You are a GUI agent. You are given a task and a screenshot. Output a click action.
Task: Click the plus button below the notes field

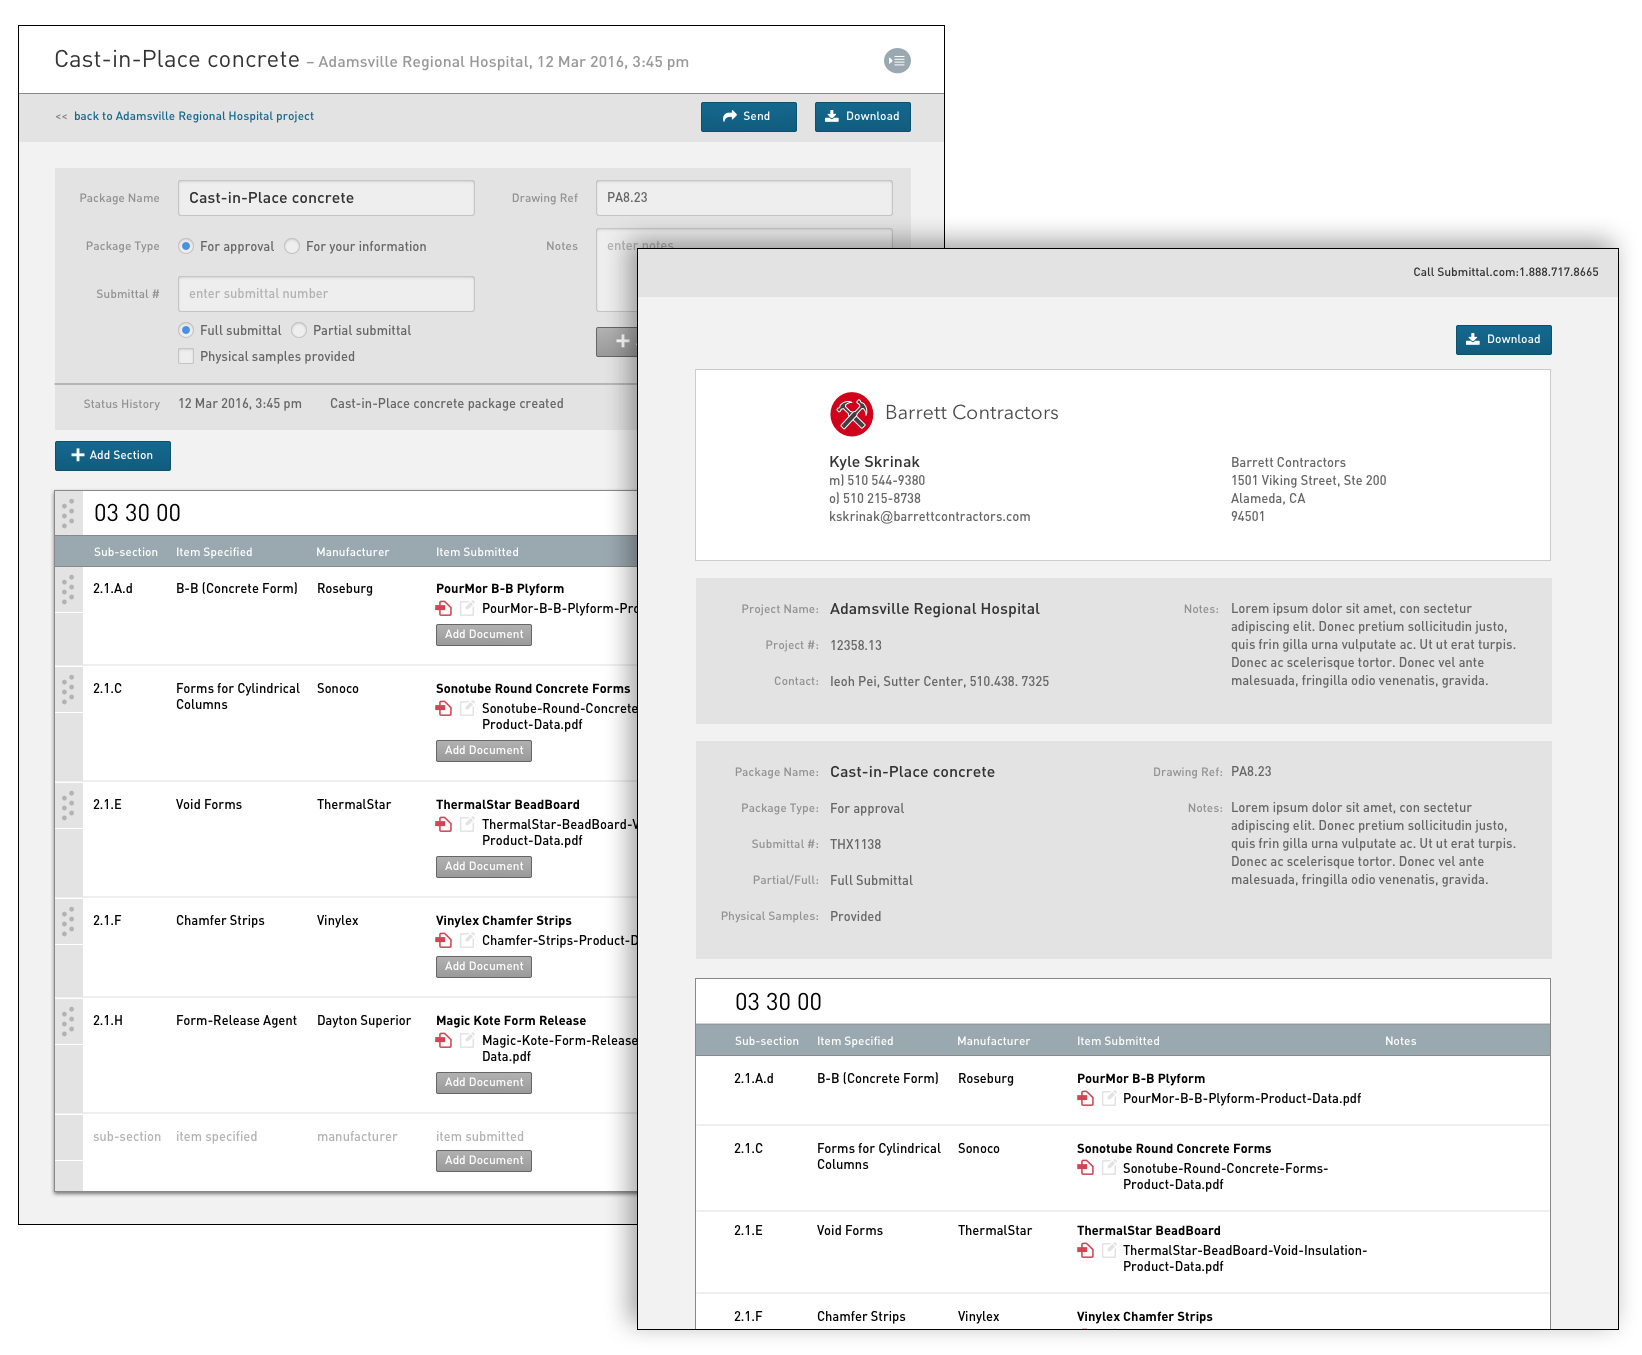pos(617,342)
